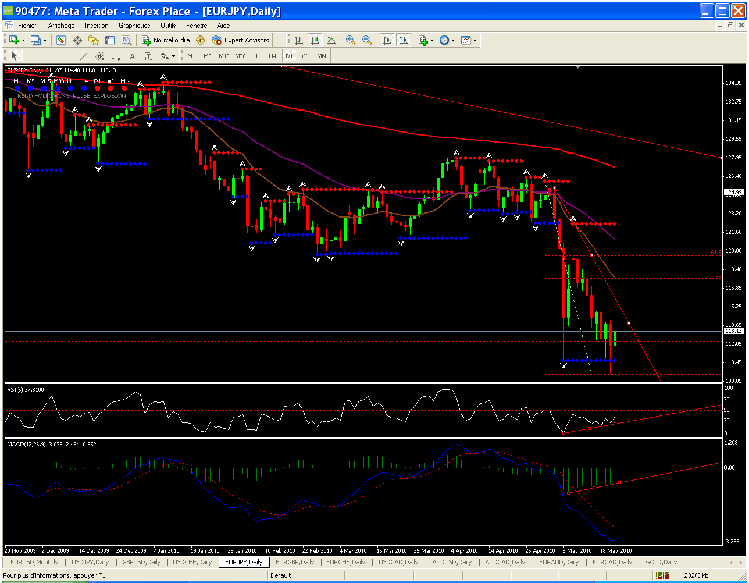Open the Affichage menu
749x583 pixels.
pyautogui.click(x=61, y=25)
